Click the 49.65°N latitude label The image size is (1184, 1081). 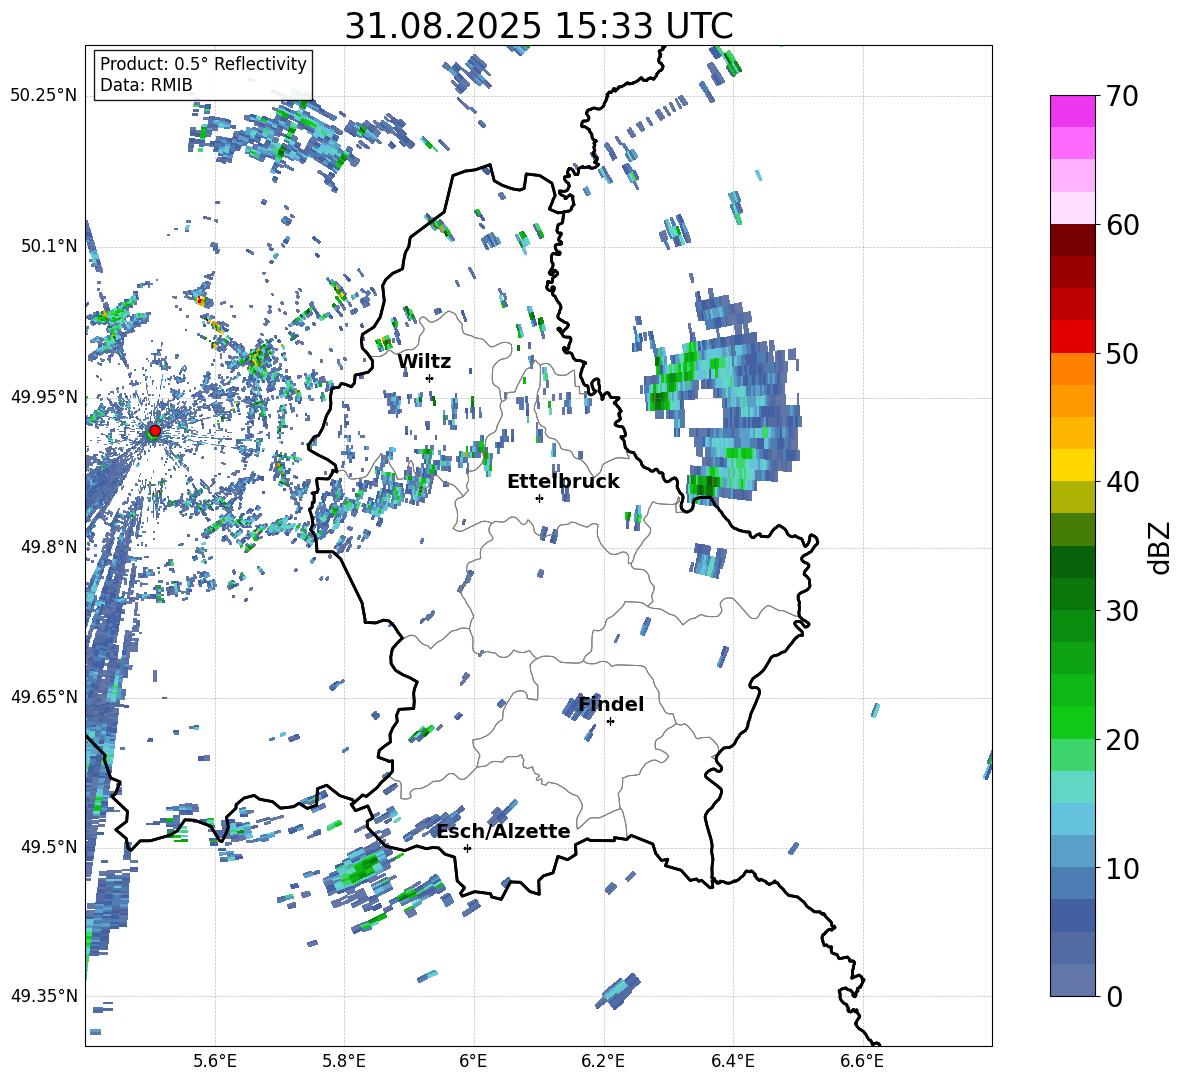(x=44, y=696)
